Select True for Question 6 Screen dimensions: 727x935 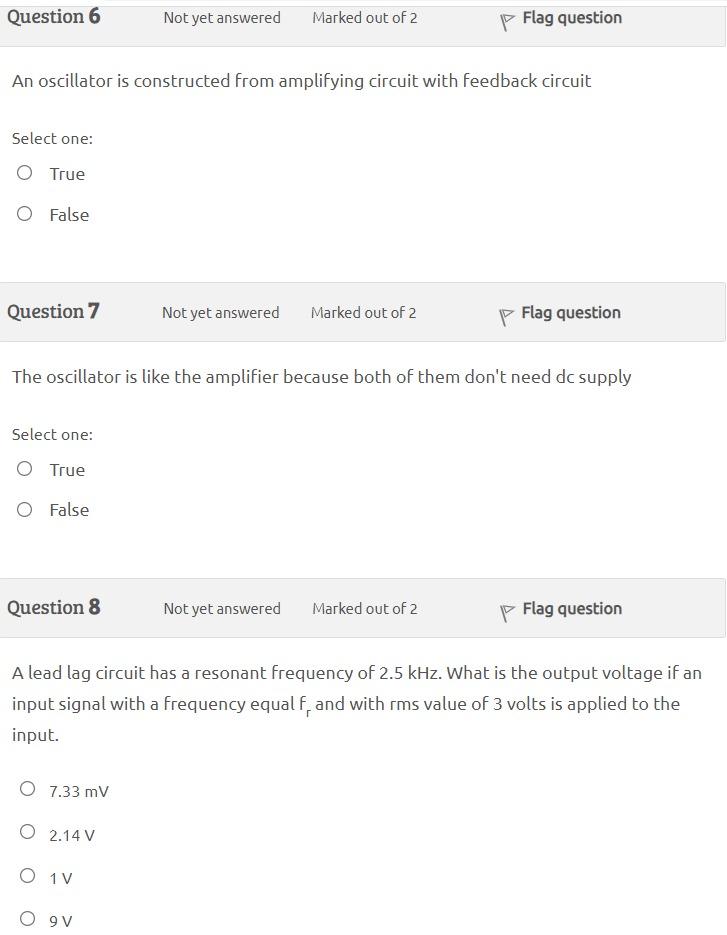pos(24,172)
